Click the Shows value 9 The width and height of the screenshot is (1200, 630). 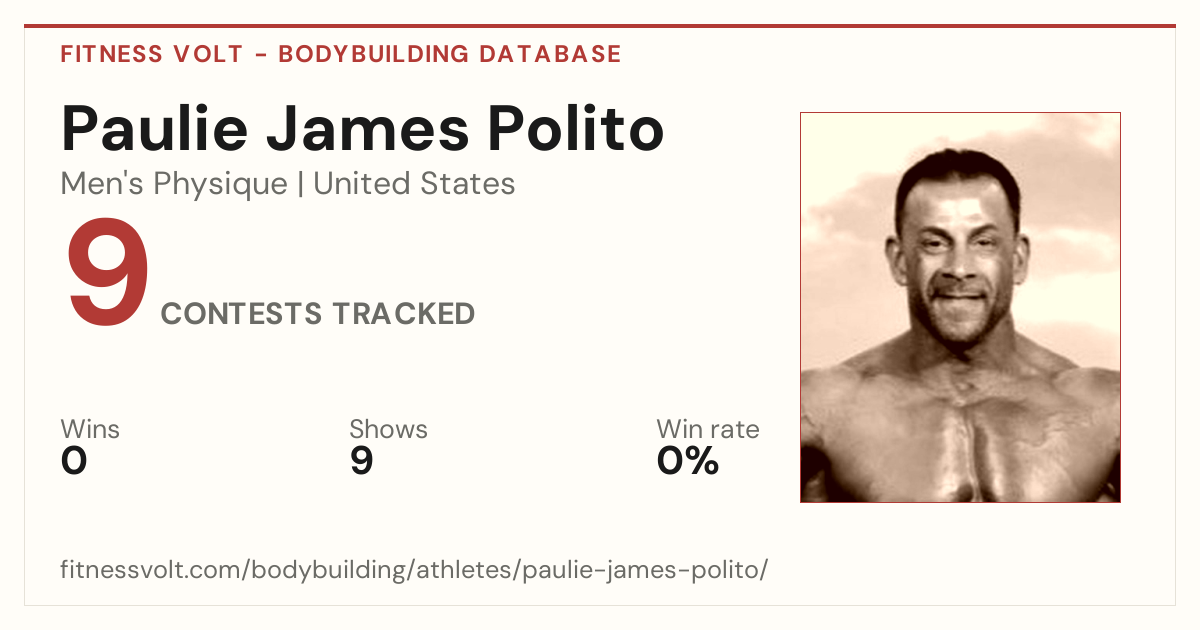click(x=361, y=461)
